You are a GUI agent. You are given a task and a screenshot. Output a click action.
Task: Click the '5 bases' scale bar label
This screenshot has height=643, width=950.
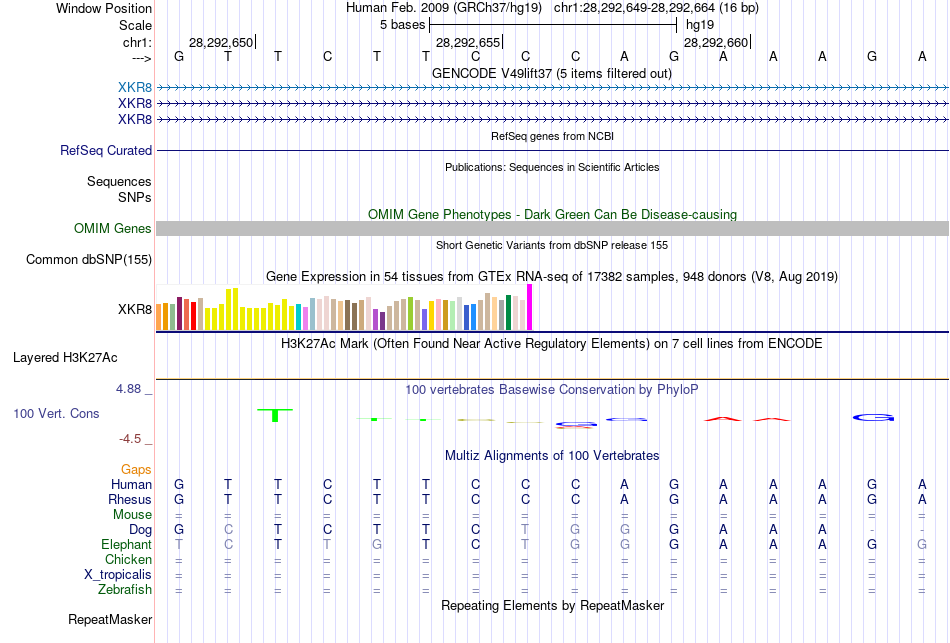402,25
